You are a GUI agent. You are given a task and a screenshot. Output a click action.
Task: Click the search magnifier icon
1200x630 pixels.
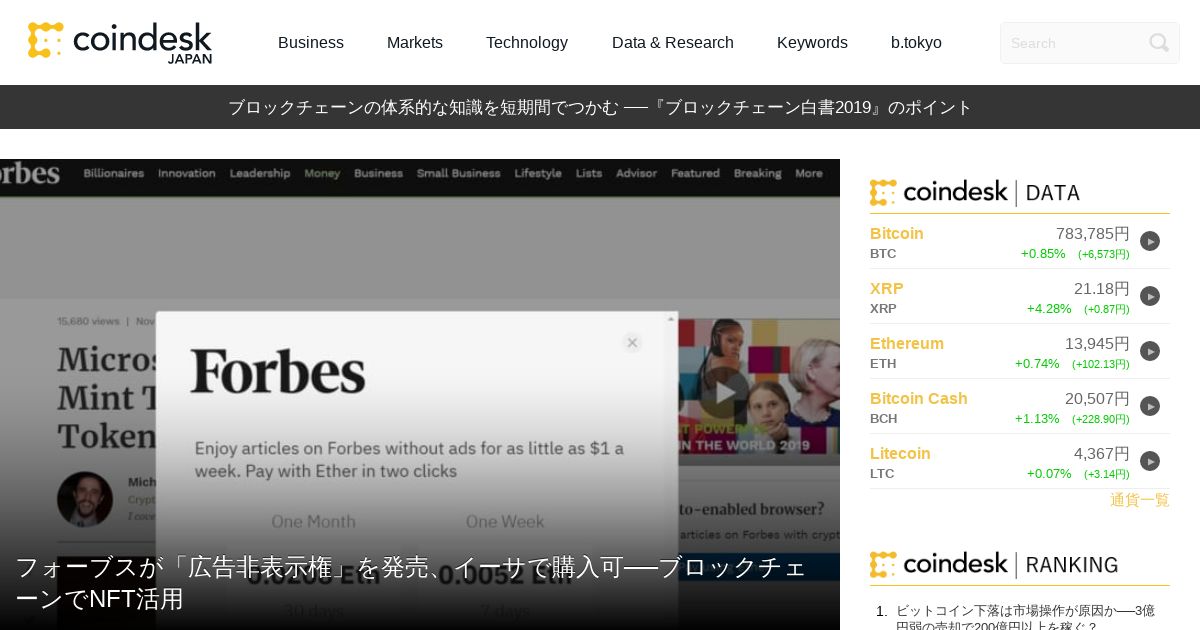1158,43
